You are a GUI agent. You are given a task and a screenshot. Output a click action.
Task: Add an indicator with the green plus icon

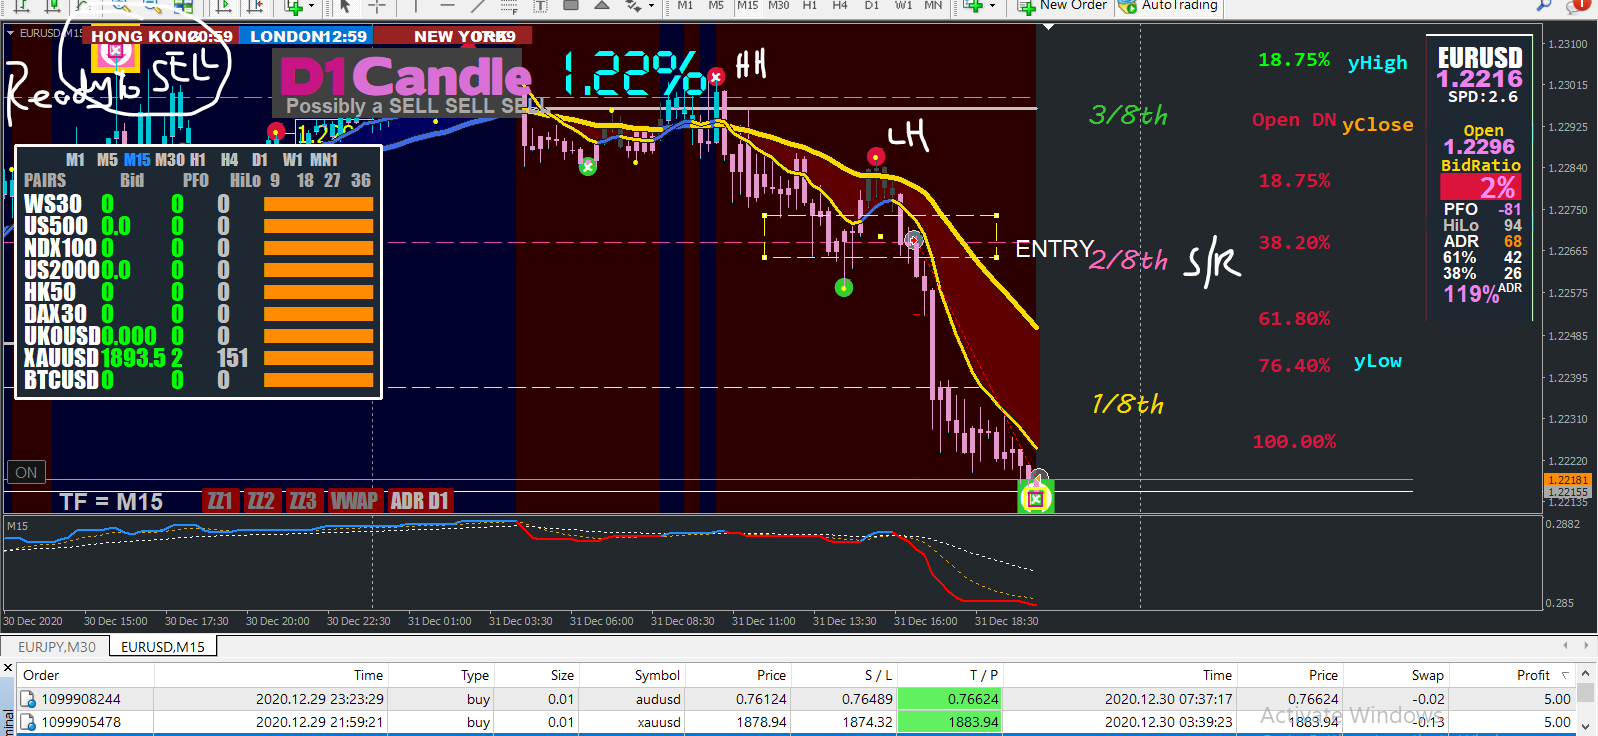(294, 5)
